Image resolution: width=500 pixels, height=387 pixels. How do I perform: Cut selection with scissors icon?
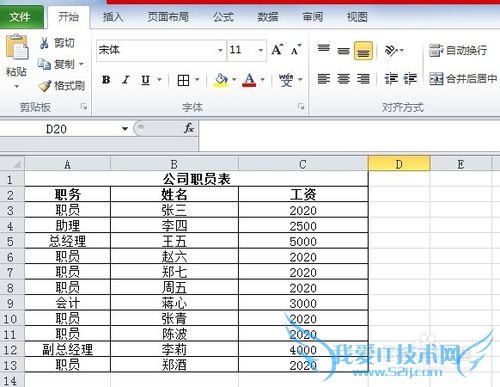point(44,43)
